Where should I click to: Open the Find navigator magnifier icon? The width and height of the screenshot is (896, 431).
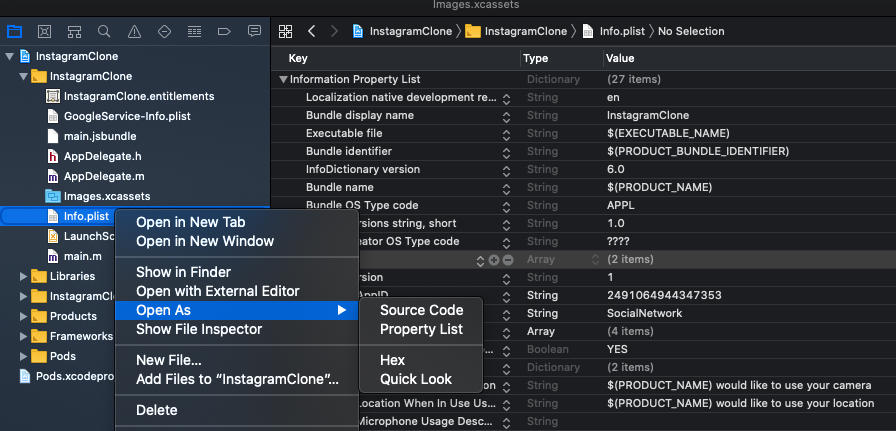pos(104,31)
